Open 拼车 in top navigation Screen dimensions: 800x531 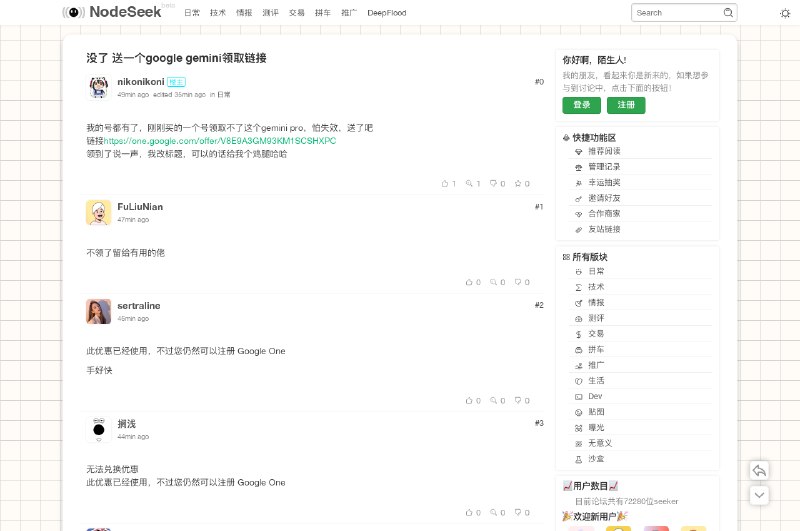[x=323, y=13]
